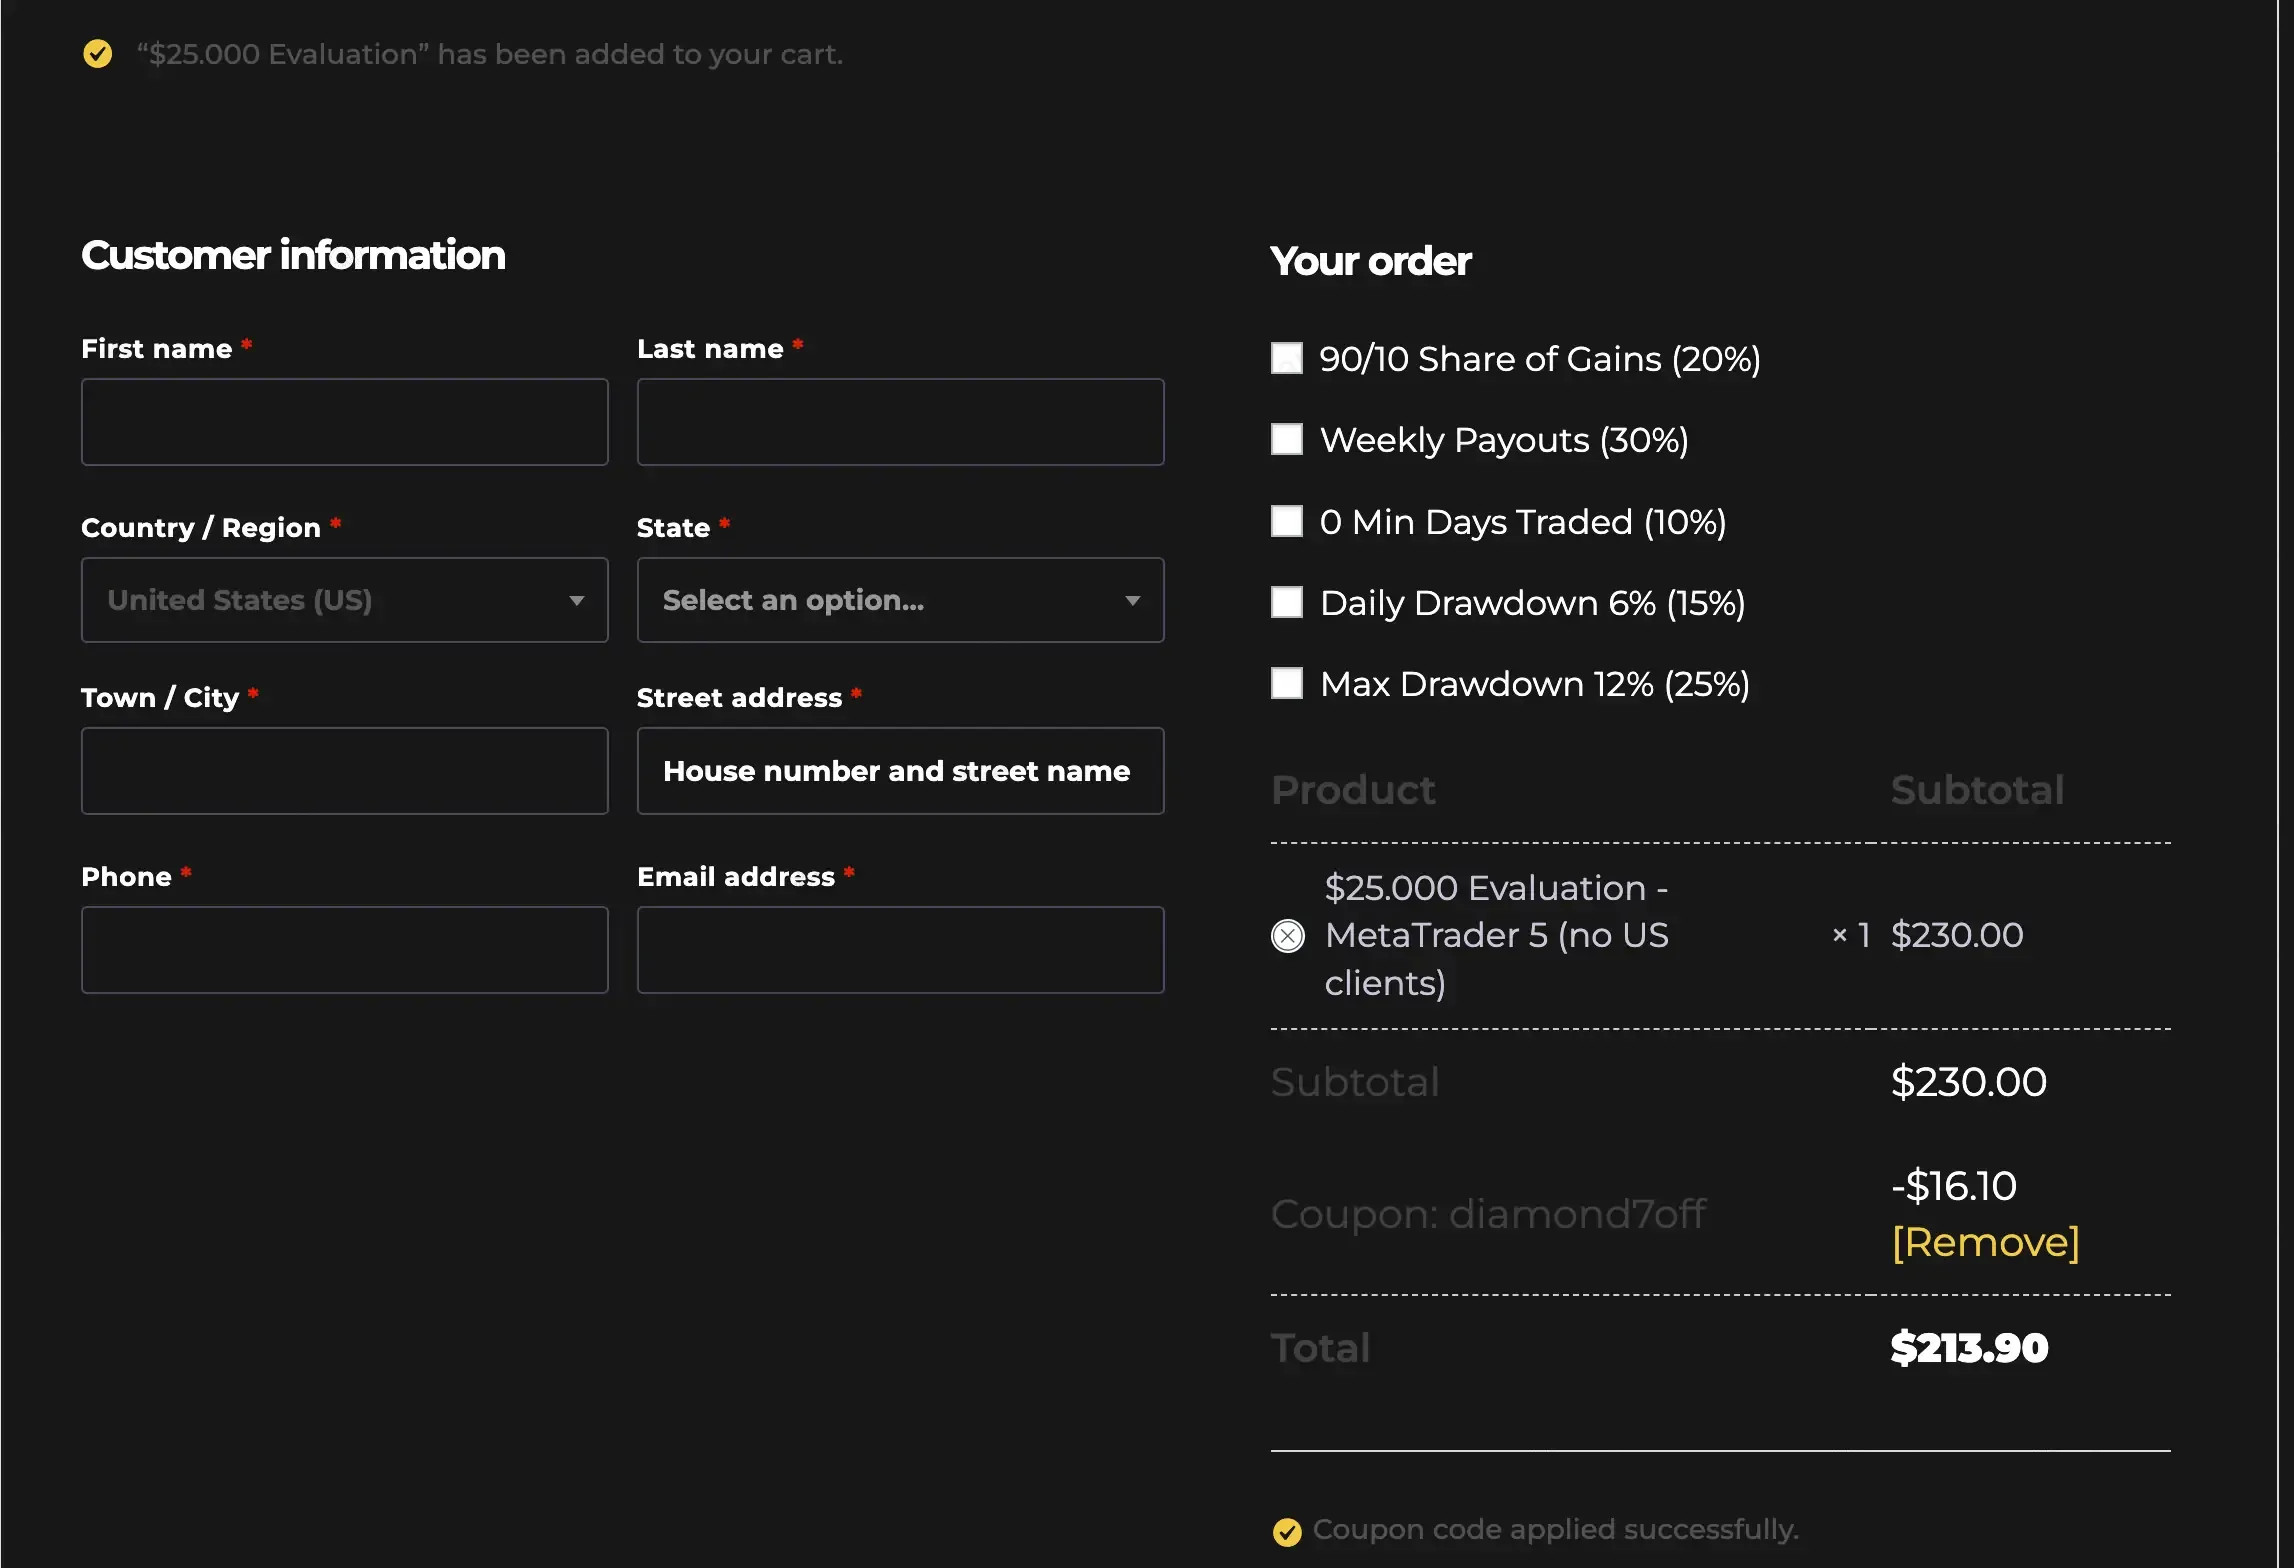
Task: Open the State select dropdown
Action: (x=900, y=600)
